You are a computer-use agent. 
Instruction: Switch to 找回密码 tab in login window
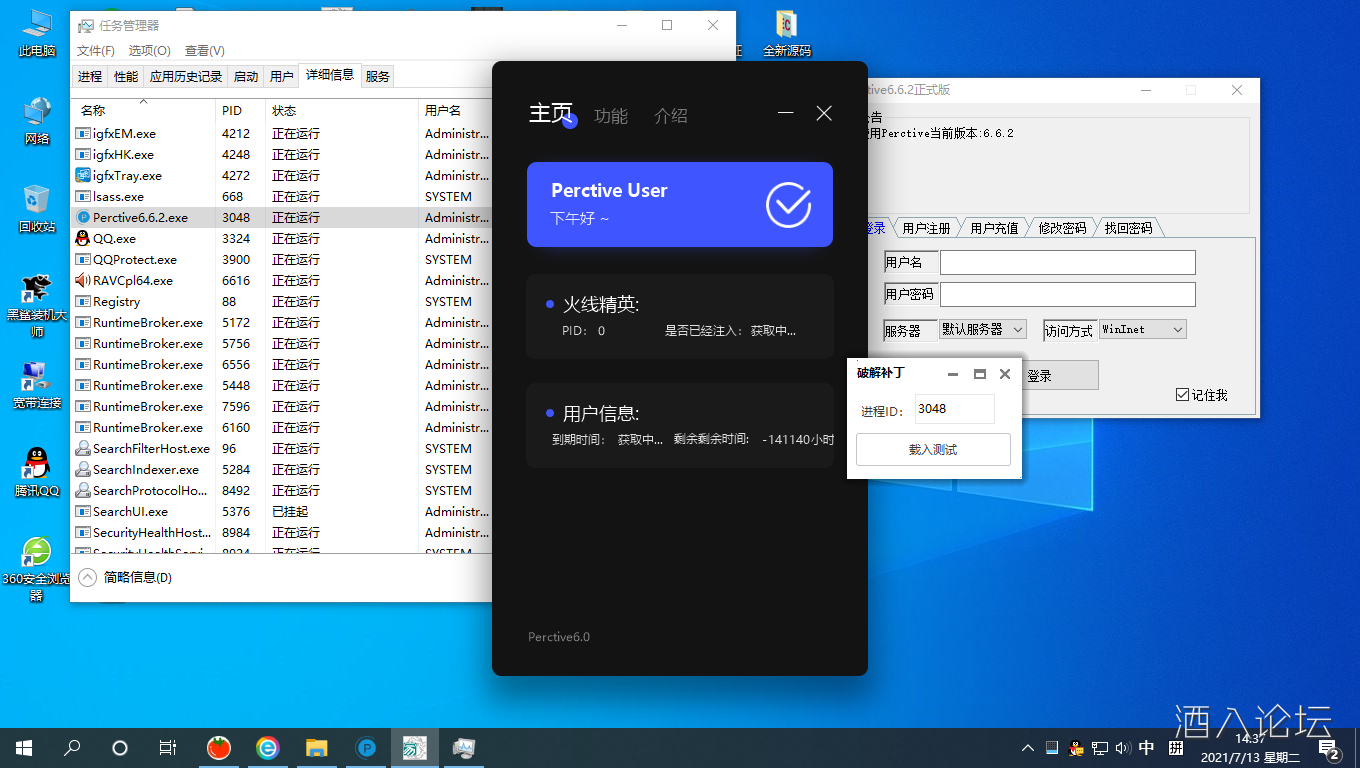[1129, 228]
